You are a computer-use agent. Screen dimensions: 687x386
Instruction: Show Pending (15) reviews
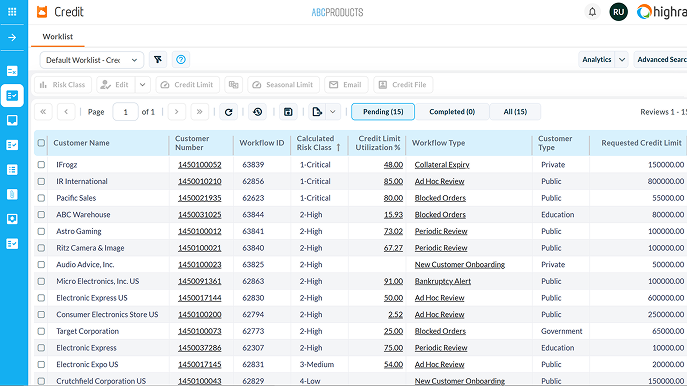pyautogui.click(x=383, y=112)
